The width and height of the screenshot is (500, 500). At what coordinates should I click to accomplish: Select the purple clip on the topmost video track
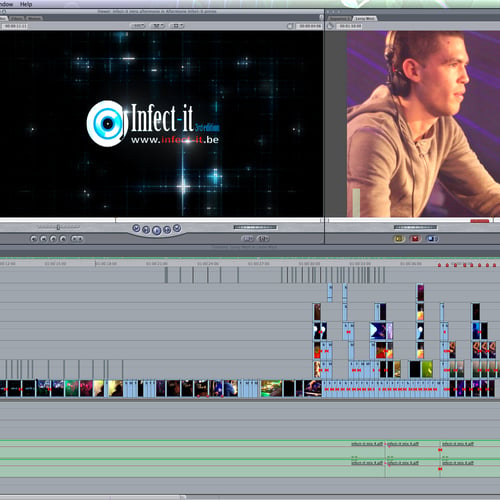[421, 293]
